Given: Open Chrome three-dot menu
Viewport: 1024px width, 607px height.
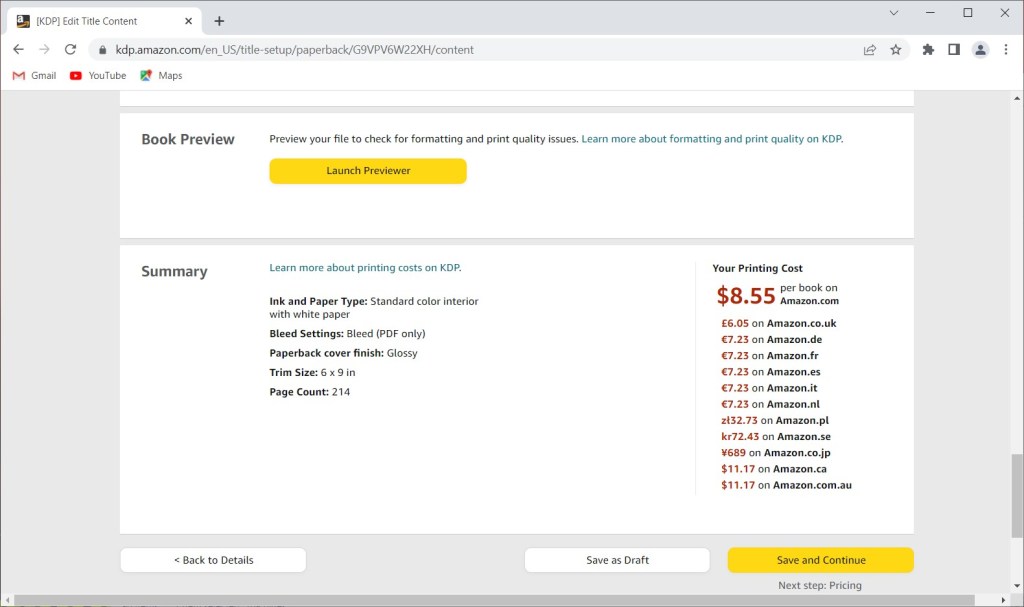Looking at the screenshot, I should pos(1006,49).
